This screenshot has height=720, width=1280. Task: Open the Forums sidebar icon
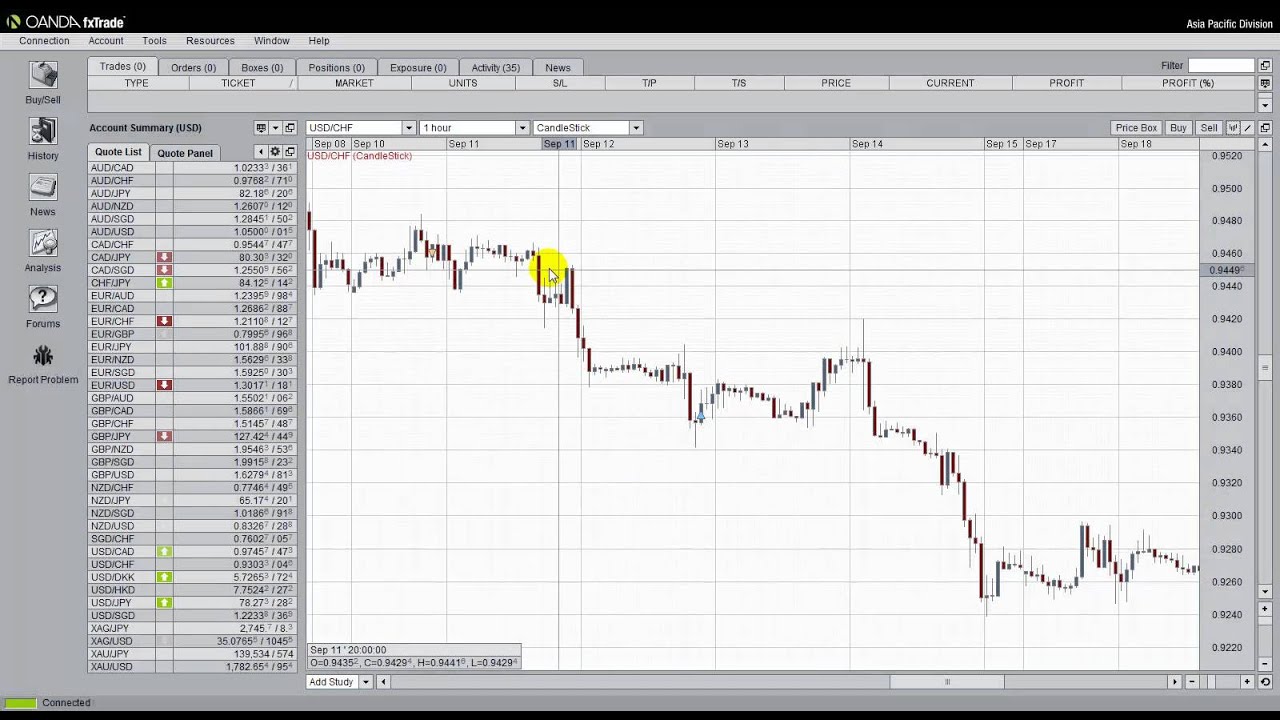click(x=43, y=299)
